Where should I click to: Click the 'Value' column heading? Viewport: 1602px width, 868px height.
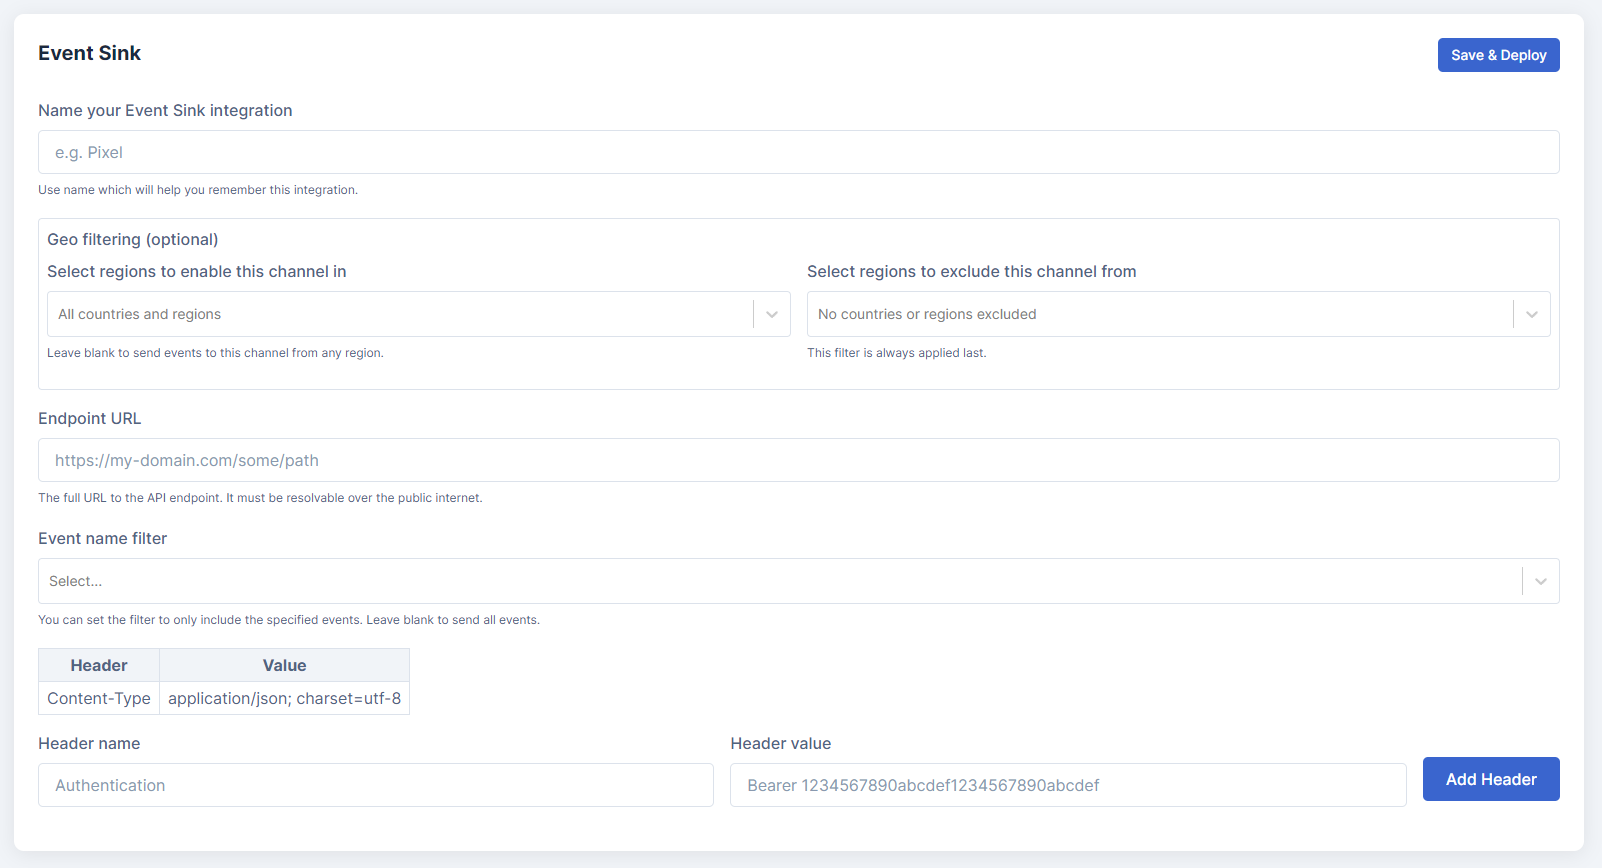(x=284, y=665)
